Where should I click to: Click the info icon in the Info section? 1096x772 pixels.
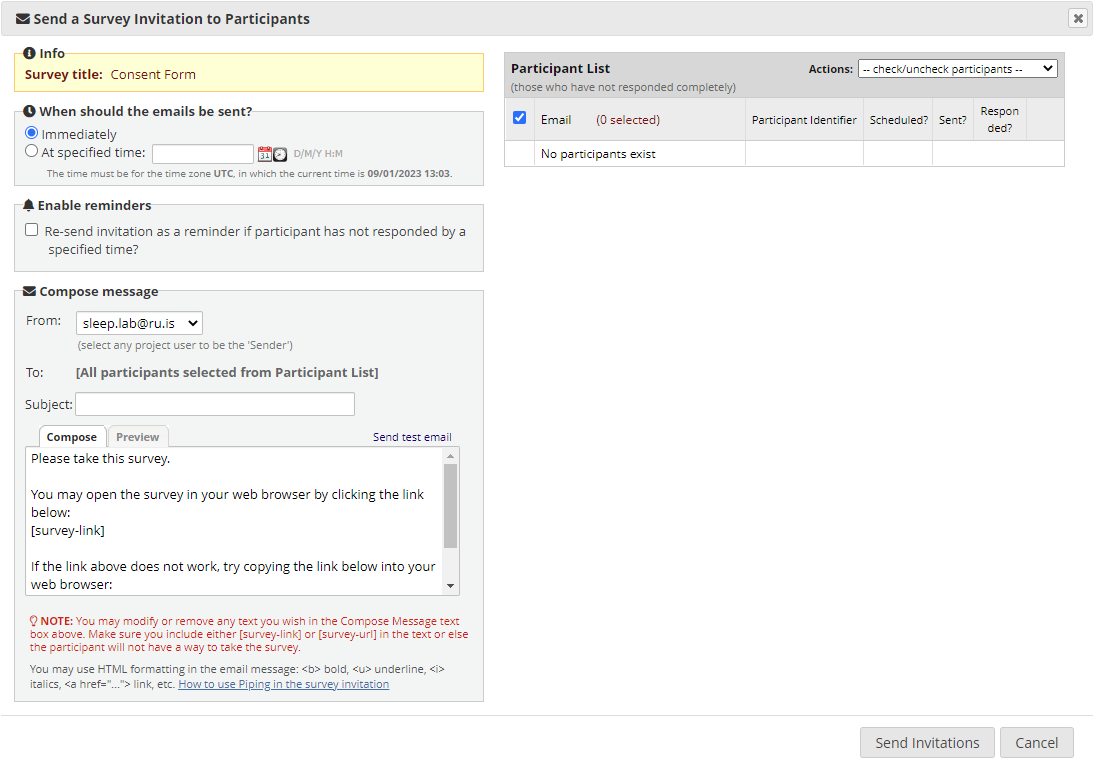[x=29, y=53]
